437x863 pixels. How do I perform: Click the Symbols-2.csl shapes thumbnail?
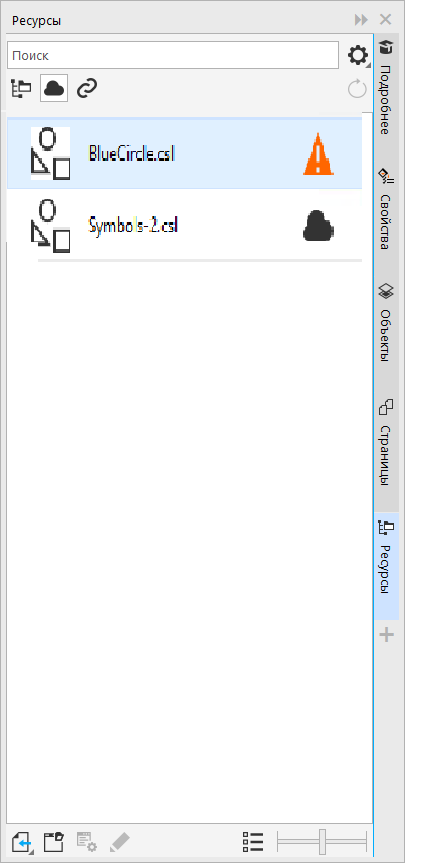tap(51, 226)
